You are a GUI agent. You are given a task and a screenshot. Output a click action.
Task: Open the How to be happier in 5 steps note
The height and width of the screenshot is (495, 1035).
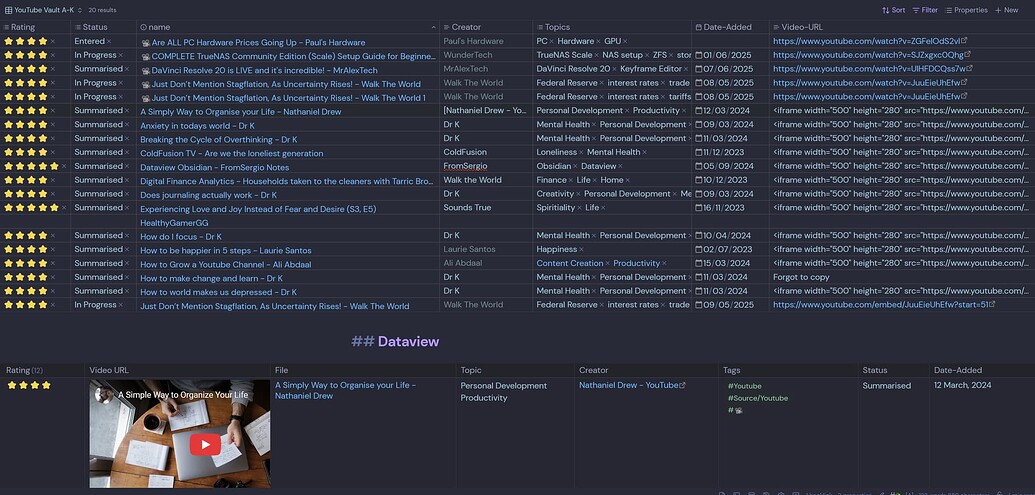click(226, 250)
